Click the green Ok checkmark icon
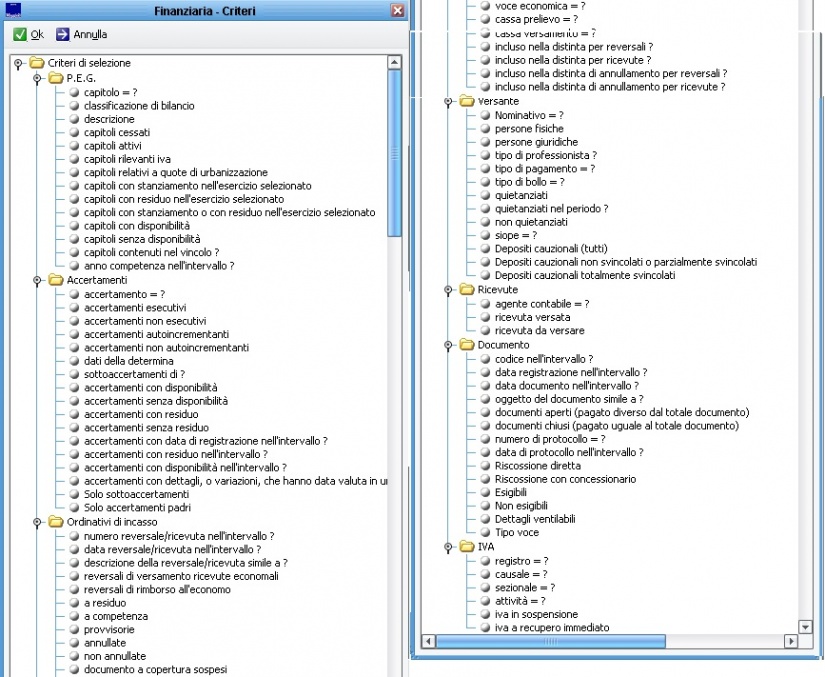 click(x=20, y=35)
